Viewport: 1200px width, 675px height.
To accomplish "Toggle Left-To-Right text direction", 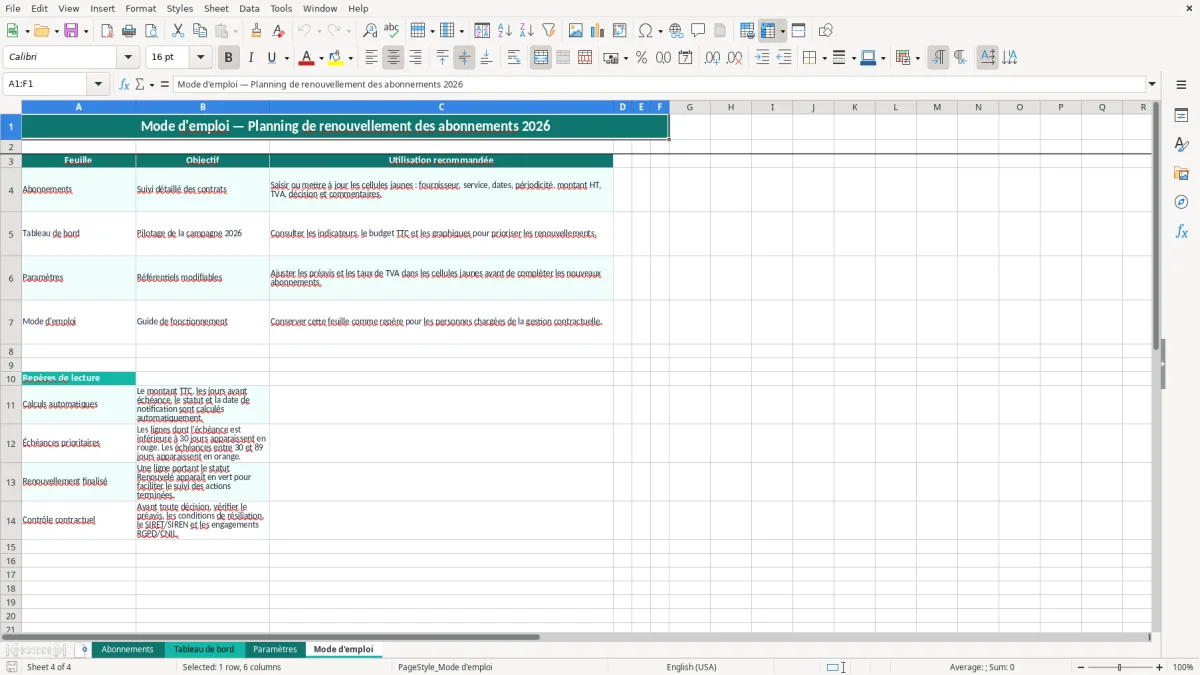I will point(938,58).
